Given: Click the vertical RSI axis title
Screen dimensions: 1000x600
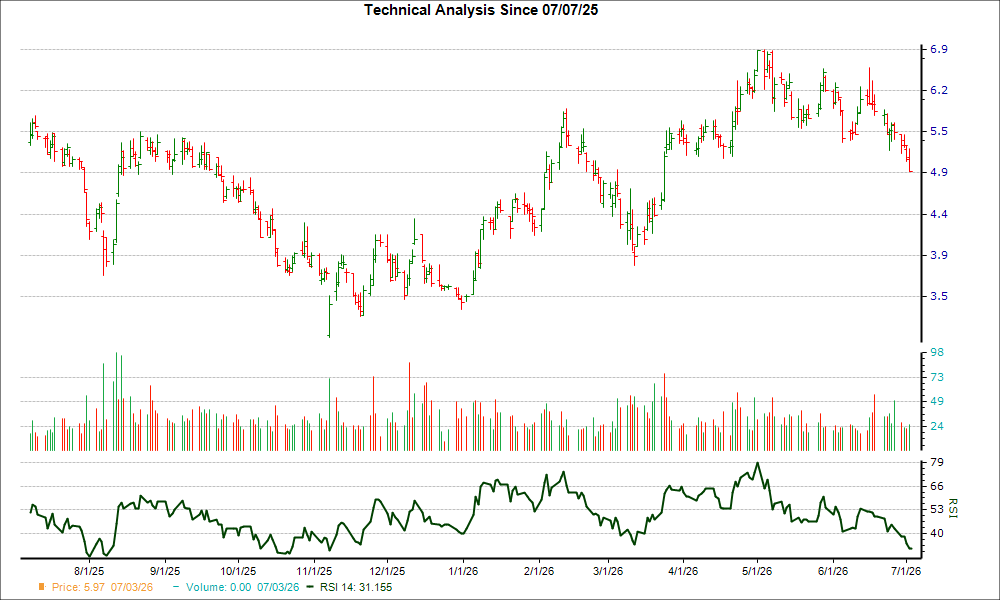Looking at the screenshot, I should [953, 508].
